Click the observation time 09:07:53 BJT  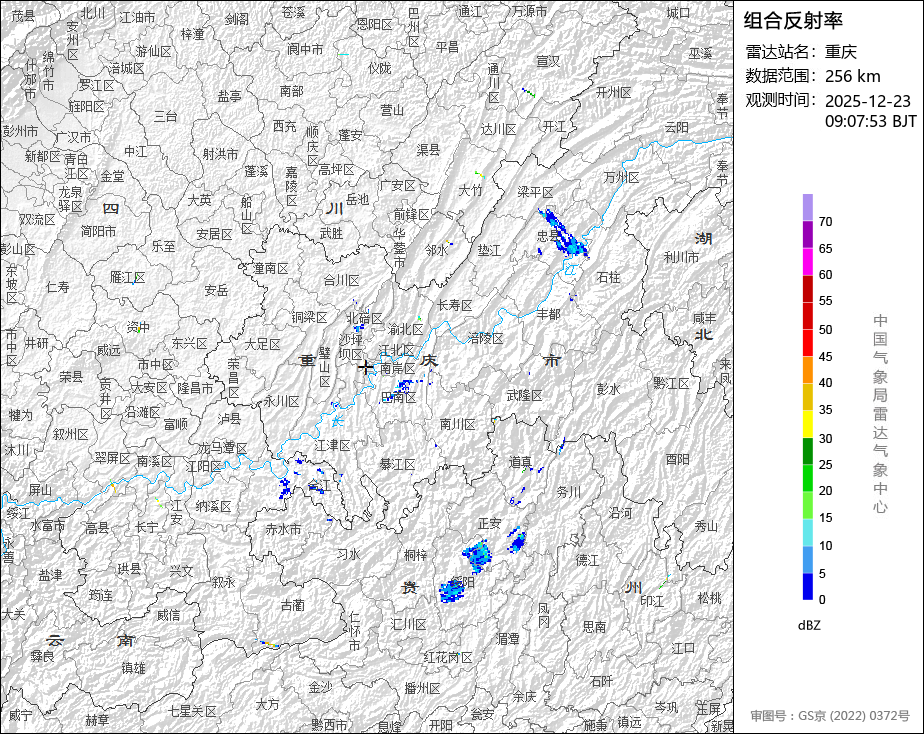(870, 121)
